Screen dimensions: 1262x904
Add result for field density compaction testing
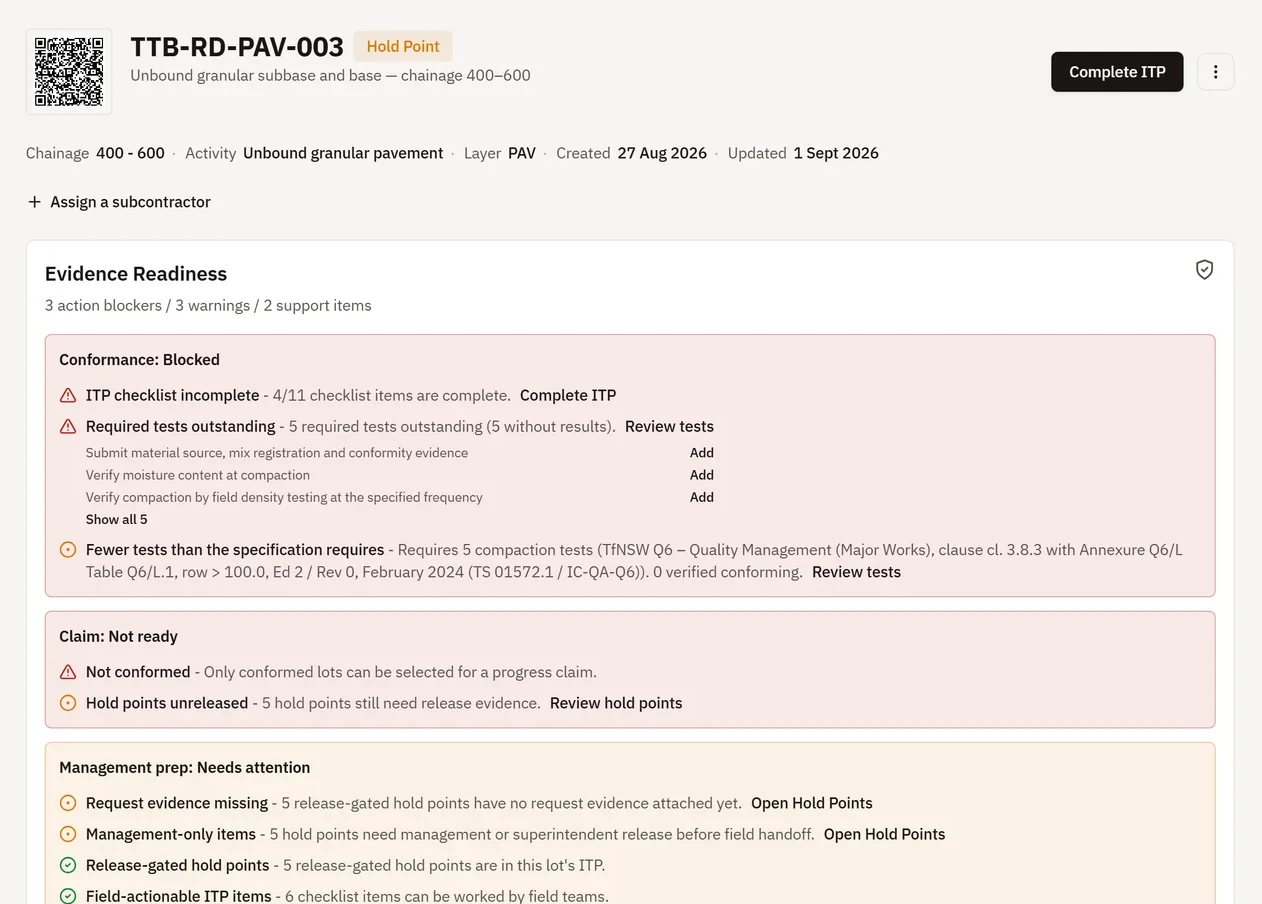tap(702, 497)
